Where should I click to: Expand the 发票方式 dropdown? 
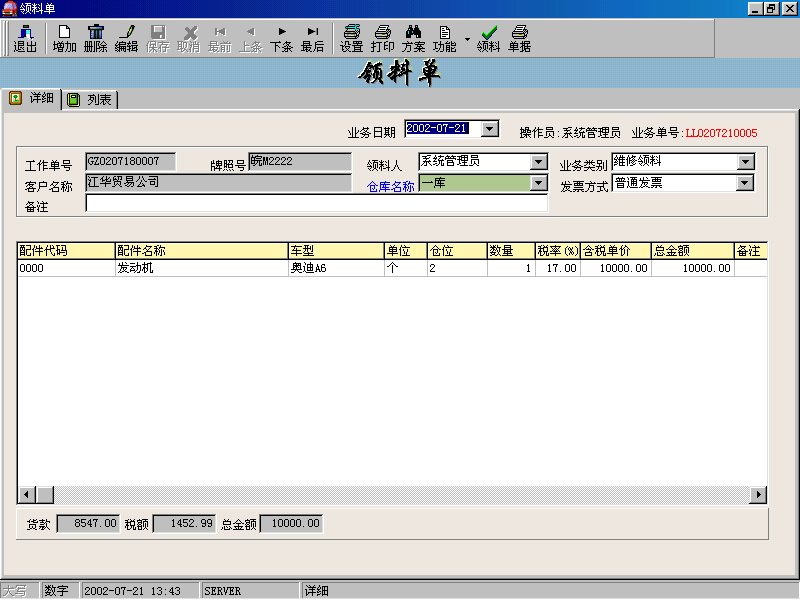[x=745, y=183]
